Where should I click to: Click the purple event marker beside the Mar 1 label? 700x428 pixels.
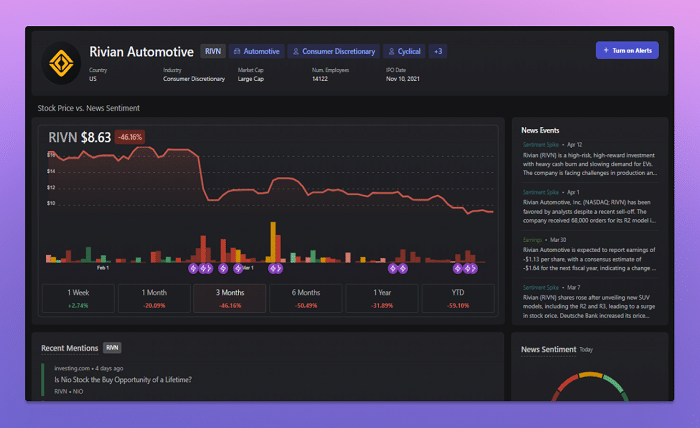[238, 268]
